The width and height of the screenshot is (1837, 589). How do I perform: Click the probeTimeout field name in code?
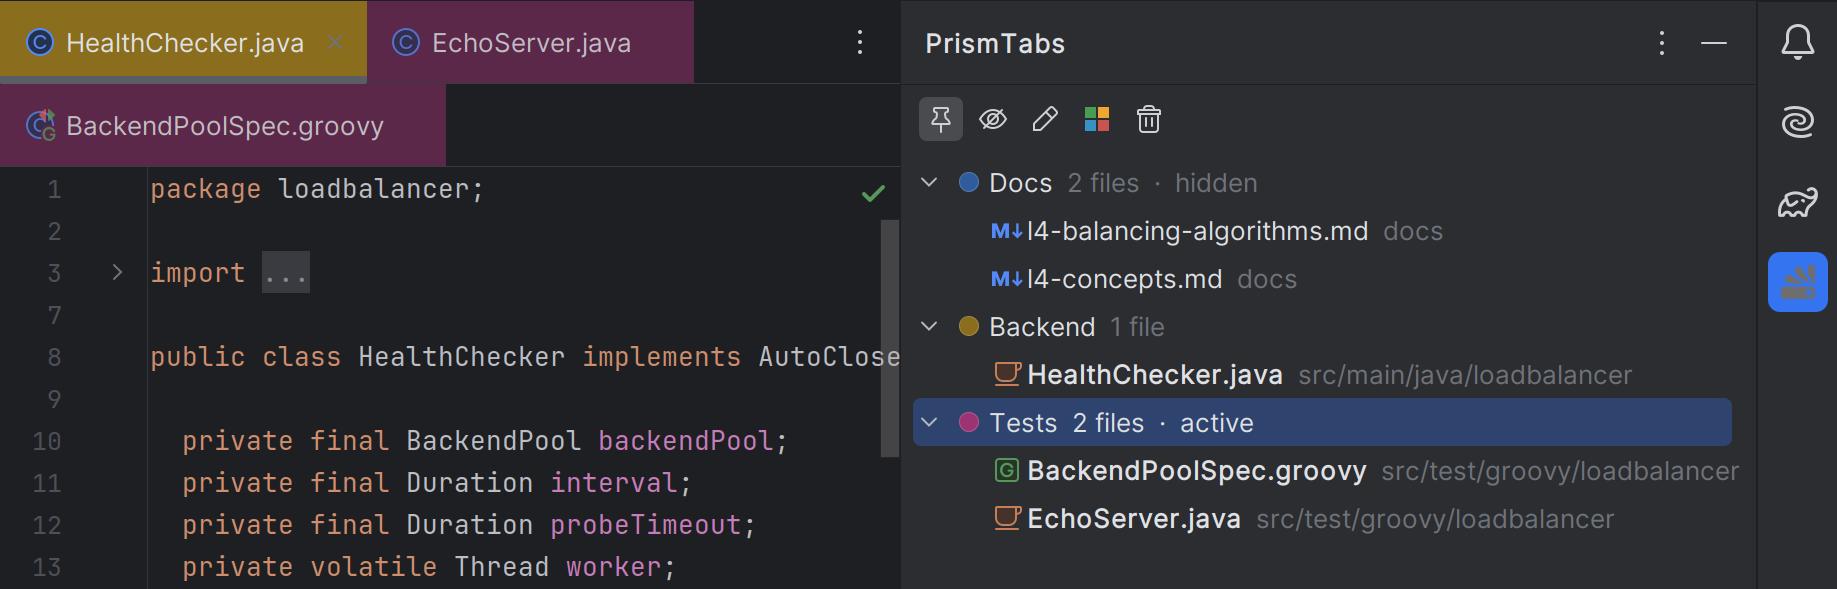(646, 525)
